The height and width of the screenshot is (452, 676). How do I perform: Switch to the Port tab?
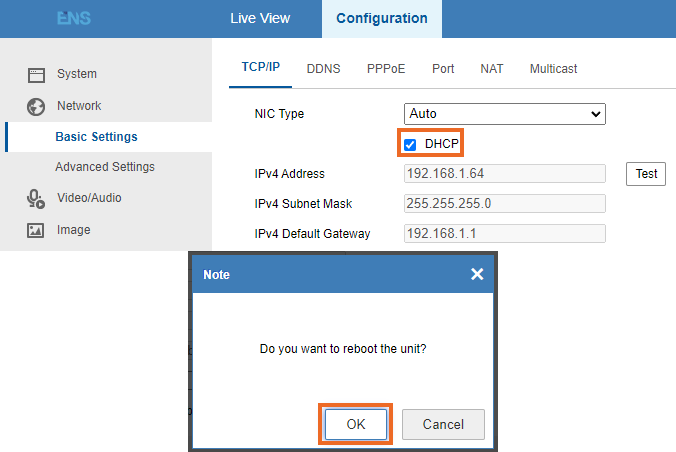[443, 69]
